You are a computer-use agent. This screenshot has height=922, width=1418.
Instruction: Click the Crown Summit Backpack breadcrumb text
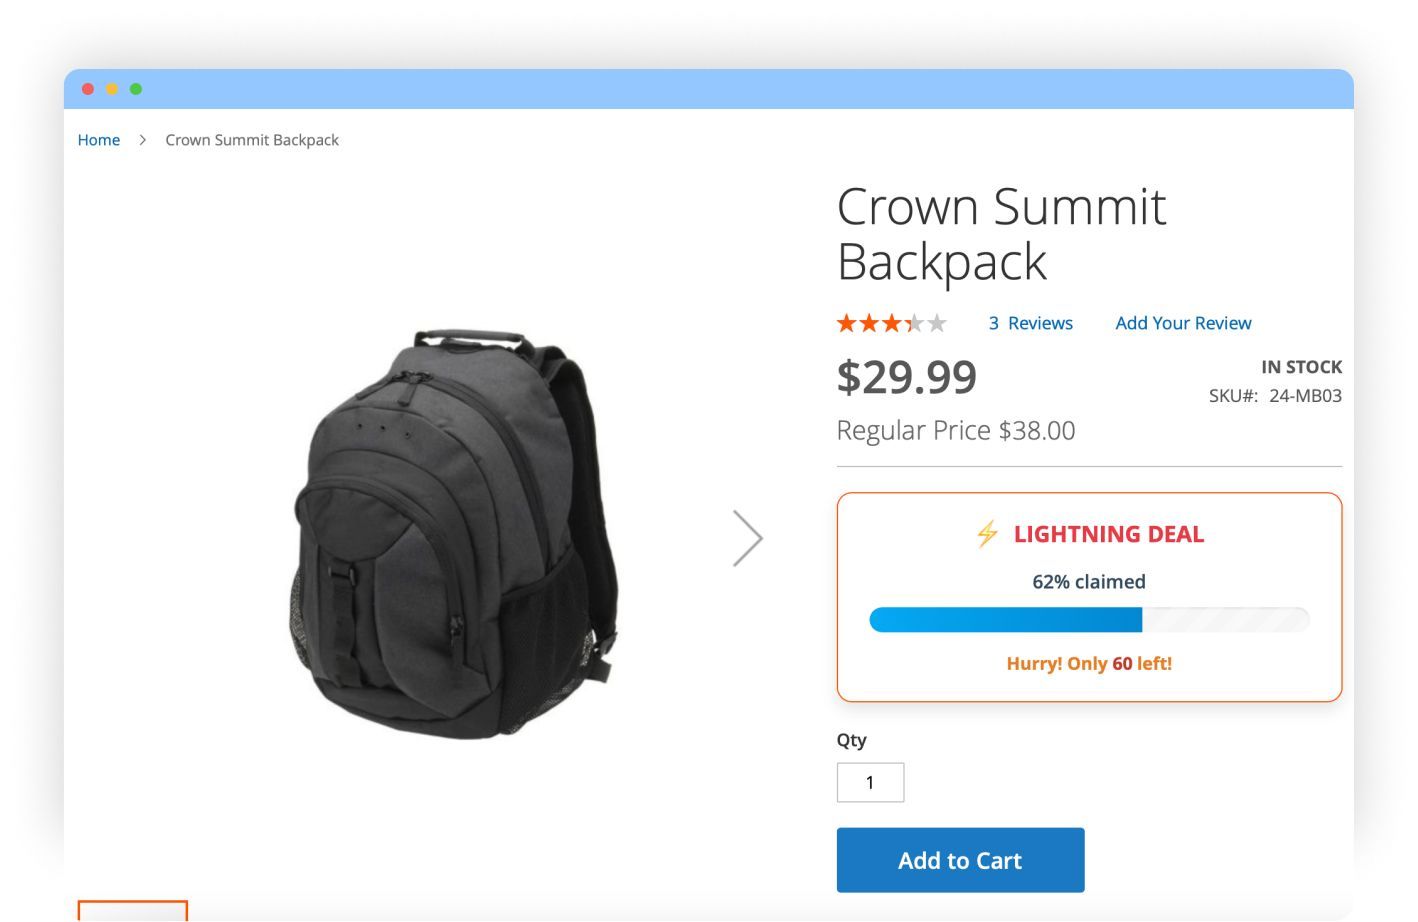(252, 140)
